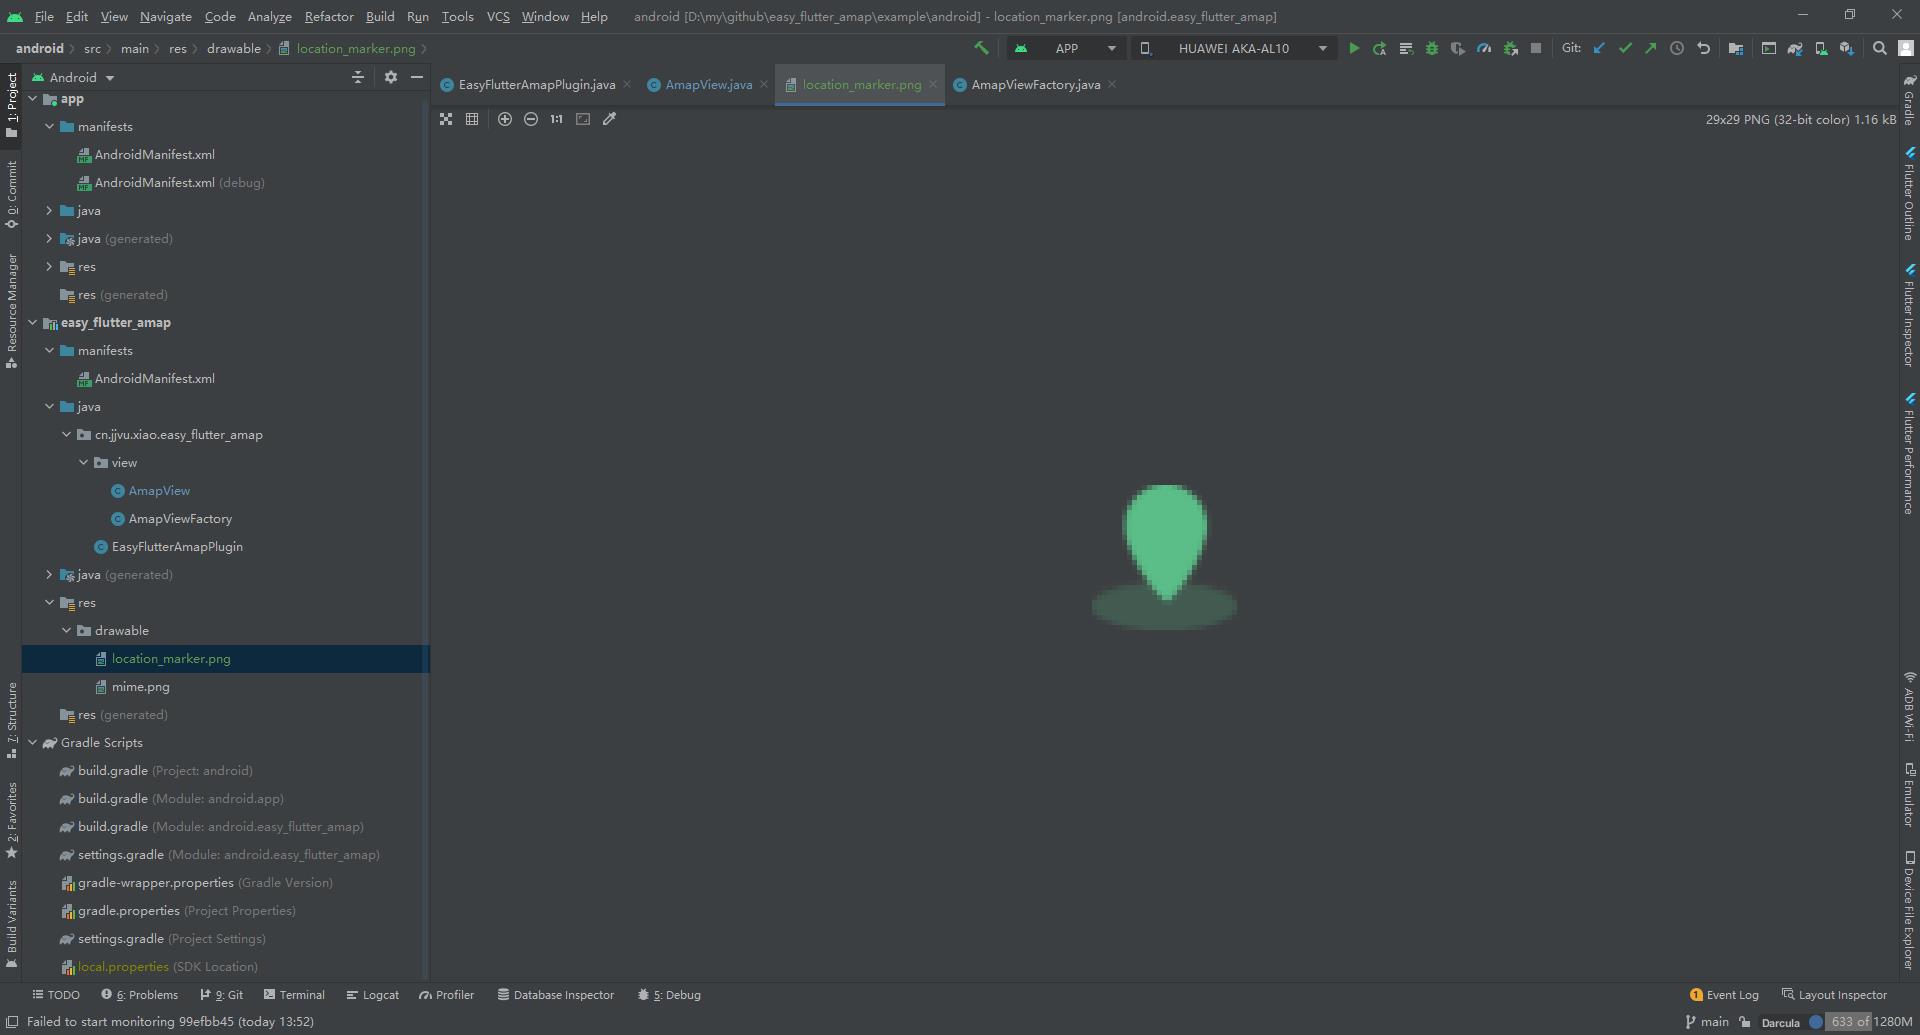
Task: Fit image zoom to window
Action: point(583,119)
